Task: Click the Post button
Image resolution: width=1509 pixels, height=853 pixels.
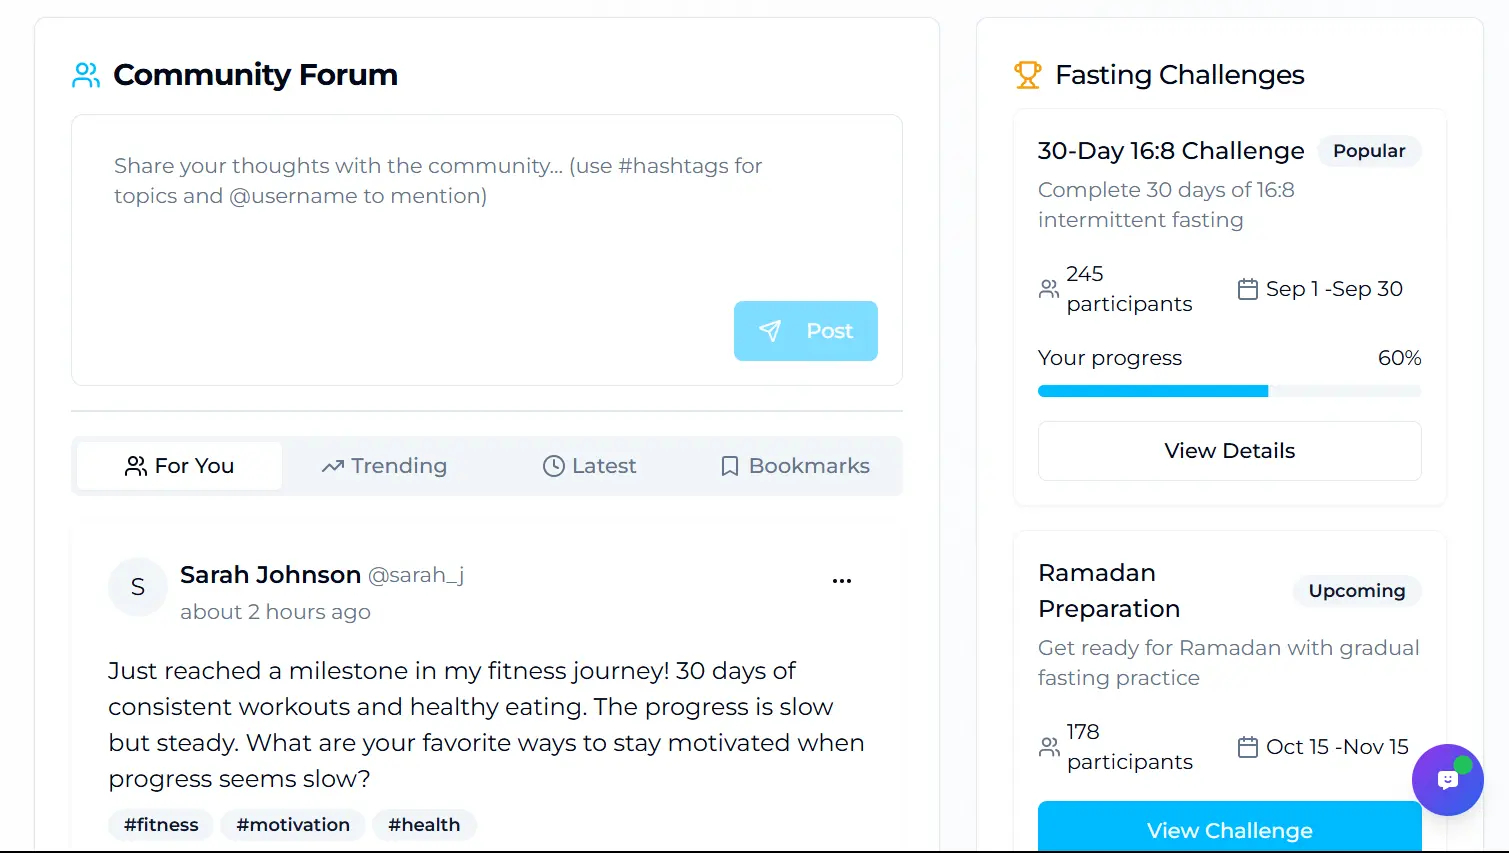Action: click(806, 331)
